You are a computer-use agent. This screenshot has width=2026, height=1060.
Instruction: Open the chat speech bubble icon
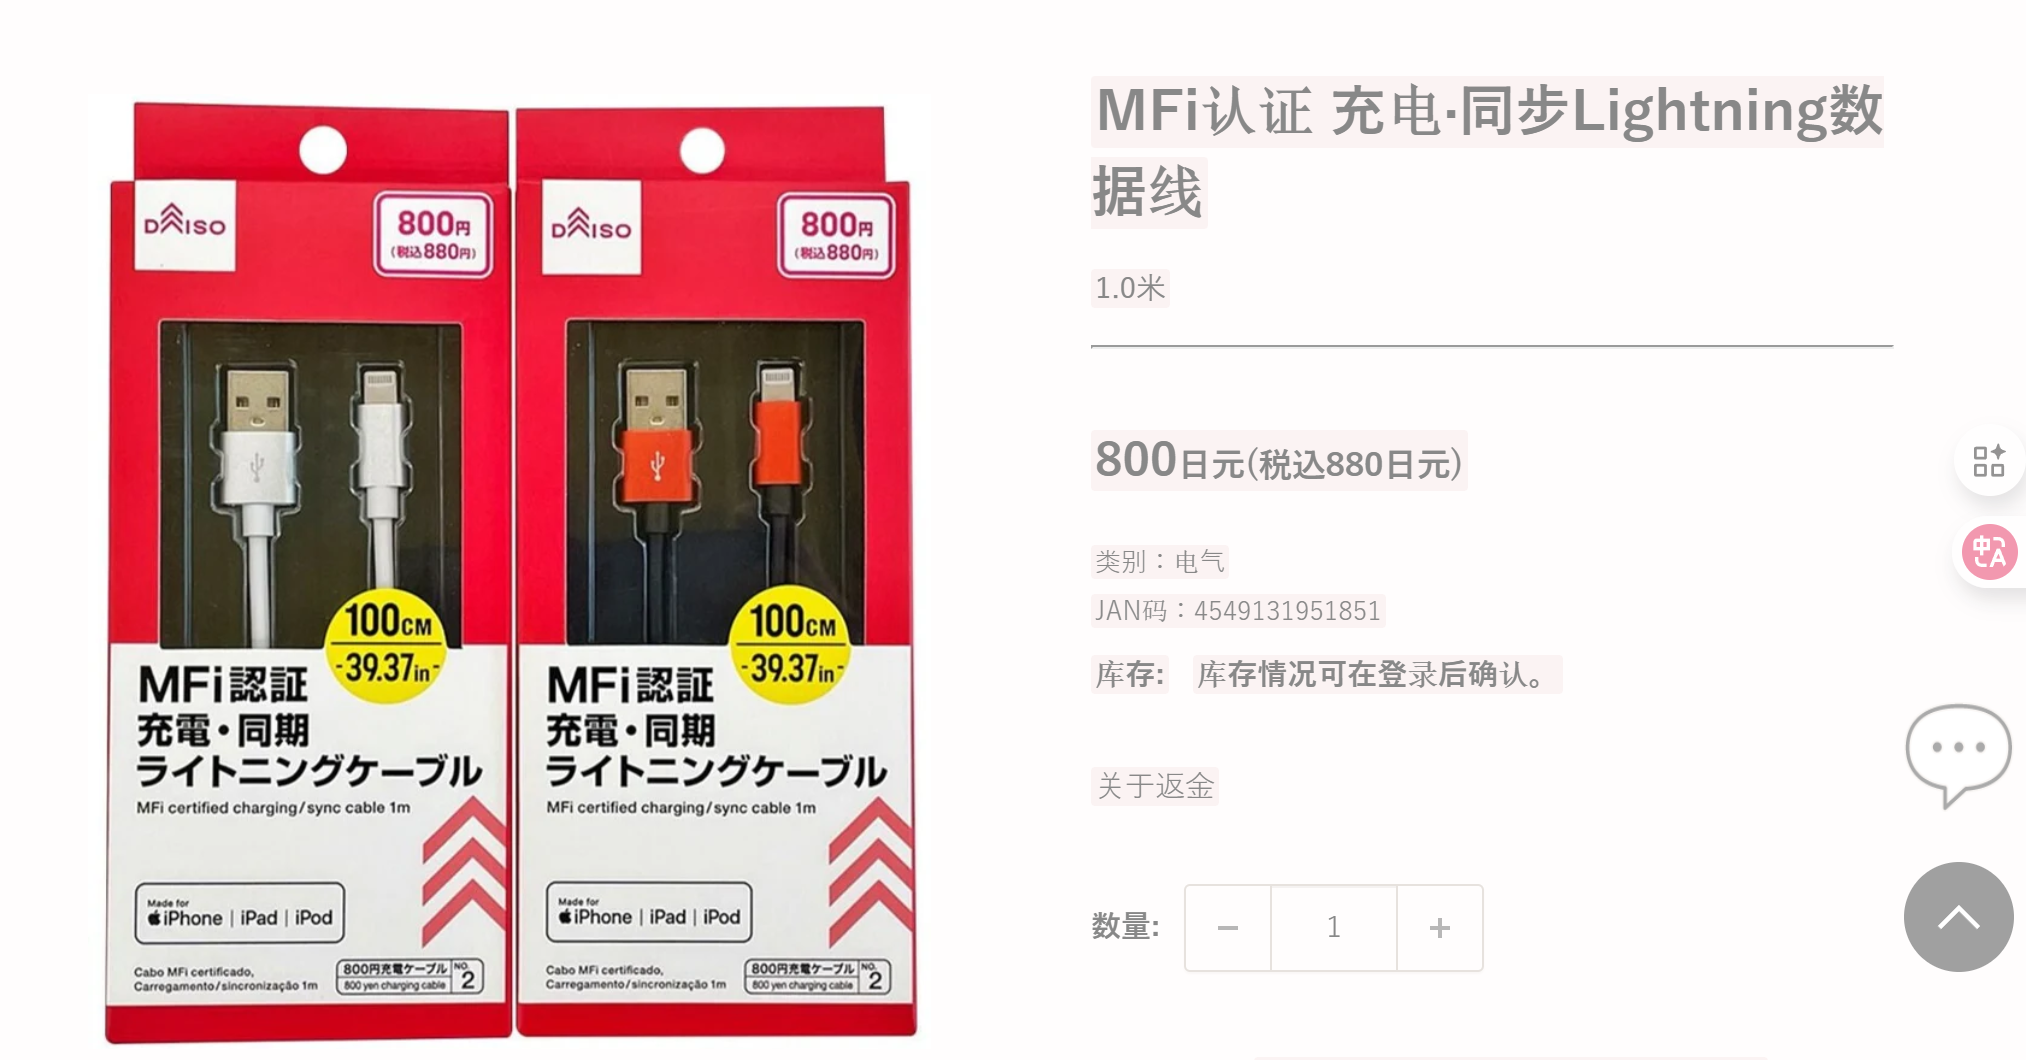click(x=1958, y=754)
